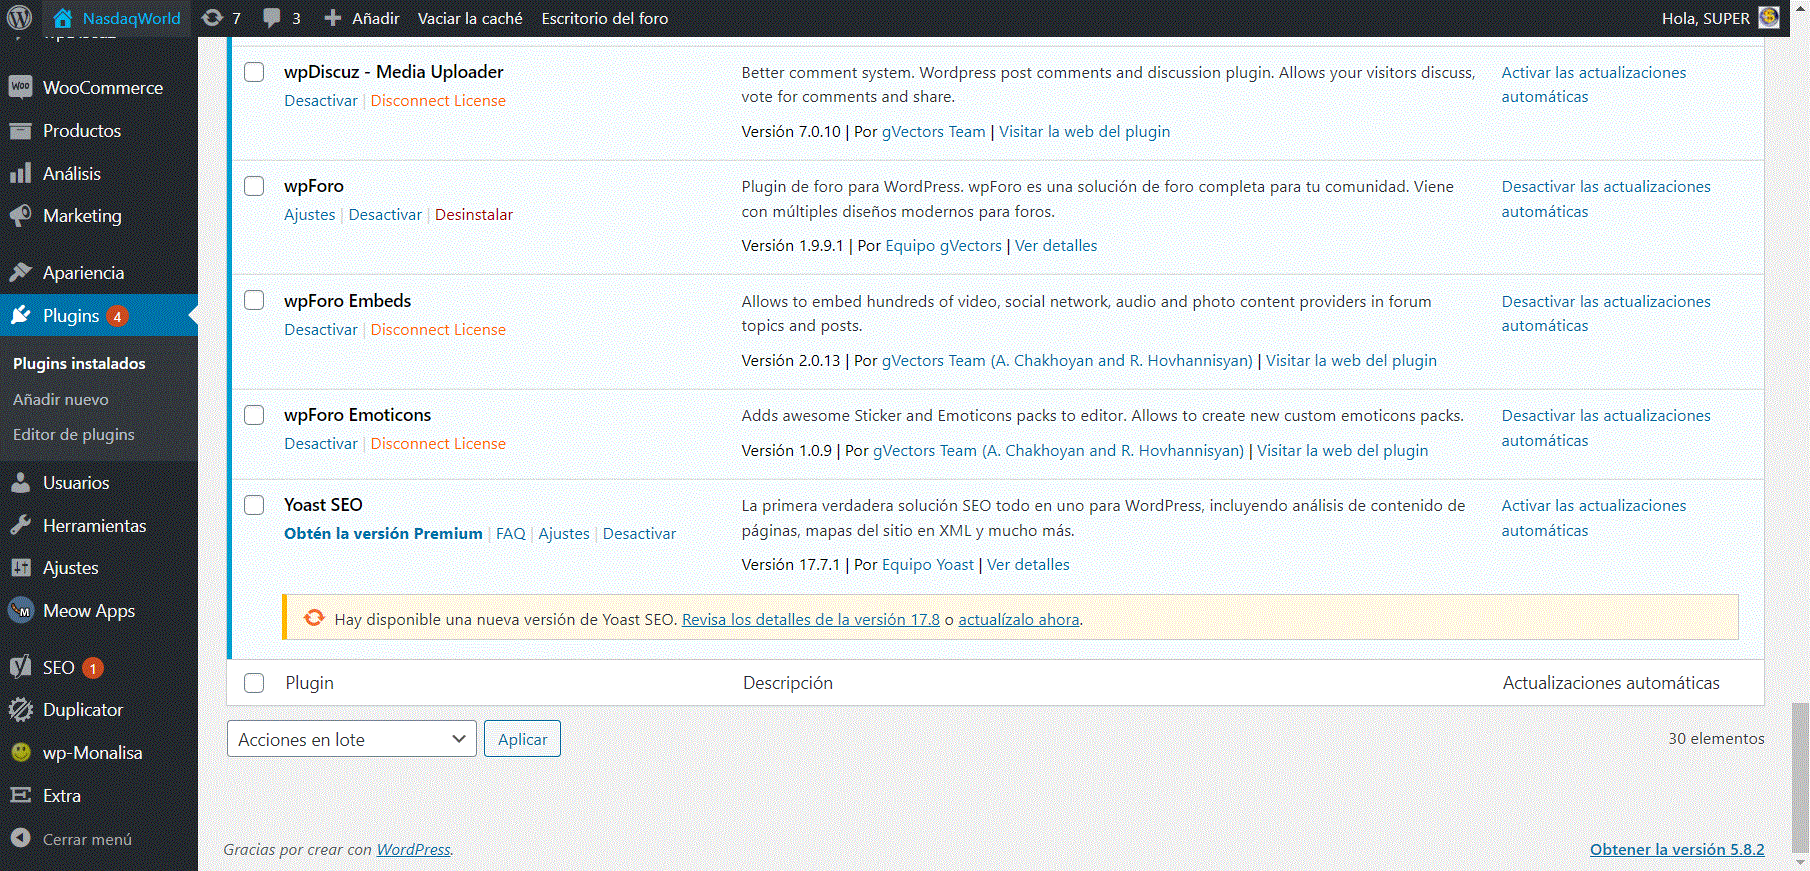Open the updates icon showing 7
Screen dimensions: 1810x871
point(212,18)
